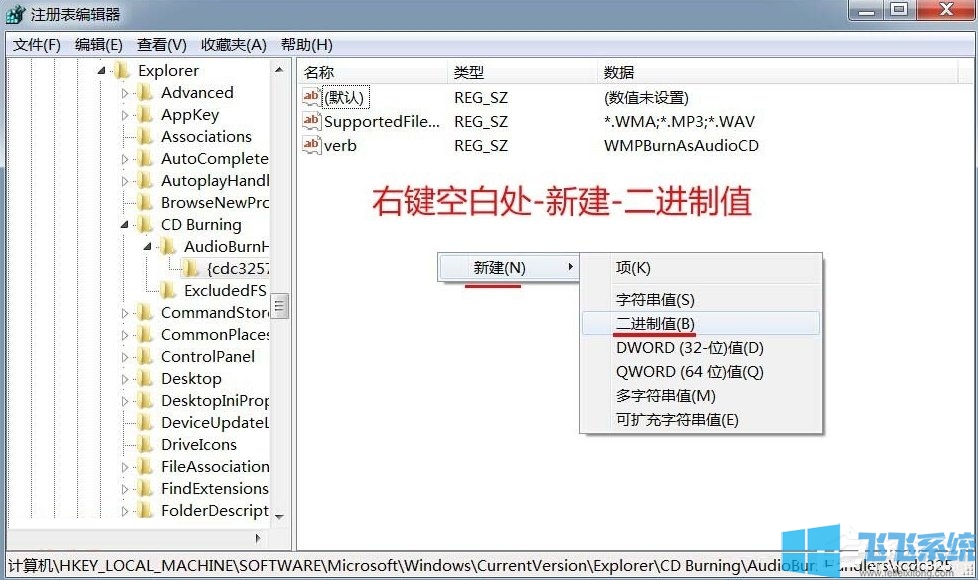Open the 查看(V) menu
Viewport: 978px width, 580px height.
(163, 44)
